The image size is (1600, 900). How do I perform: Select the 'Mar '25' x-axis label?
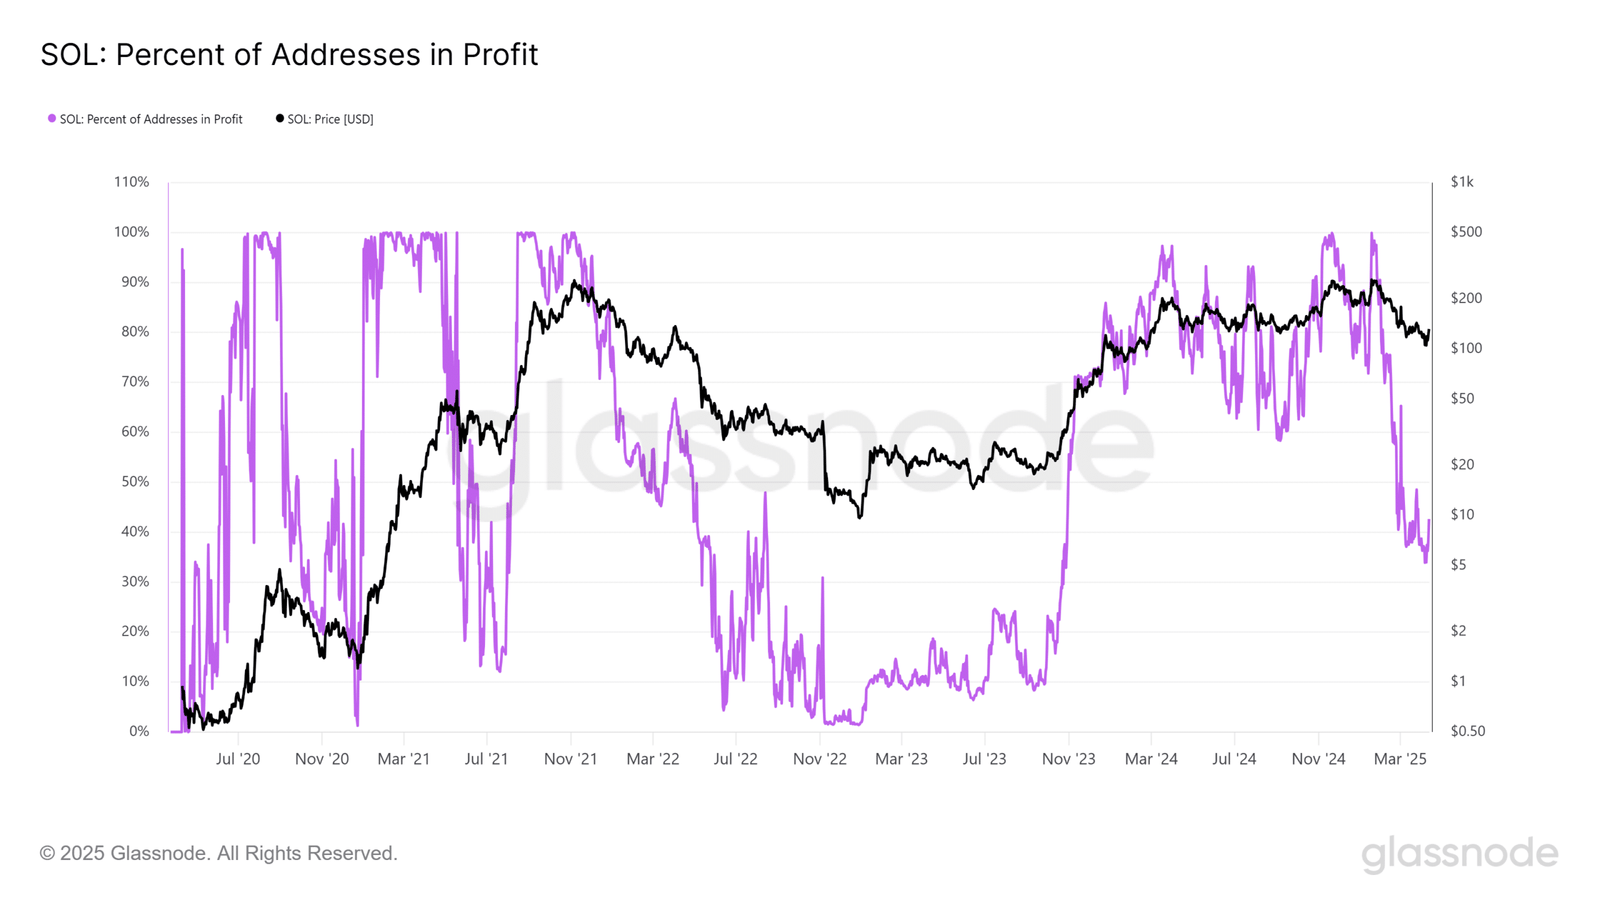1400,759
